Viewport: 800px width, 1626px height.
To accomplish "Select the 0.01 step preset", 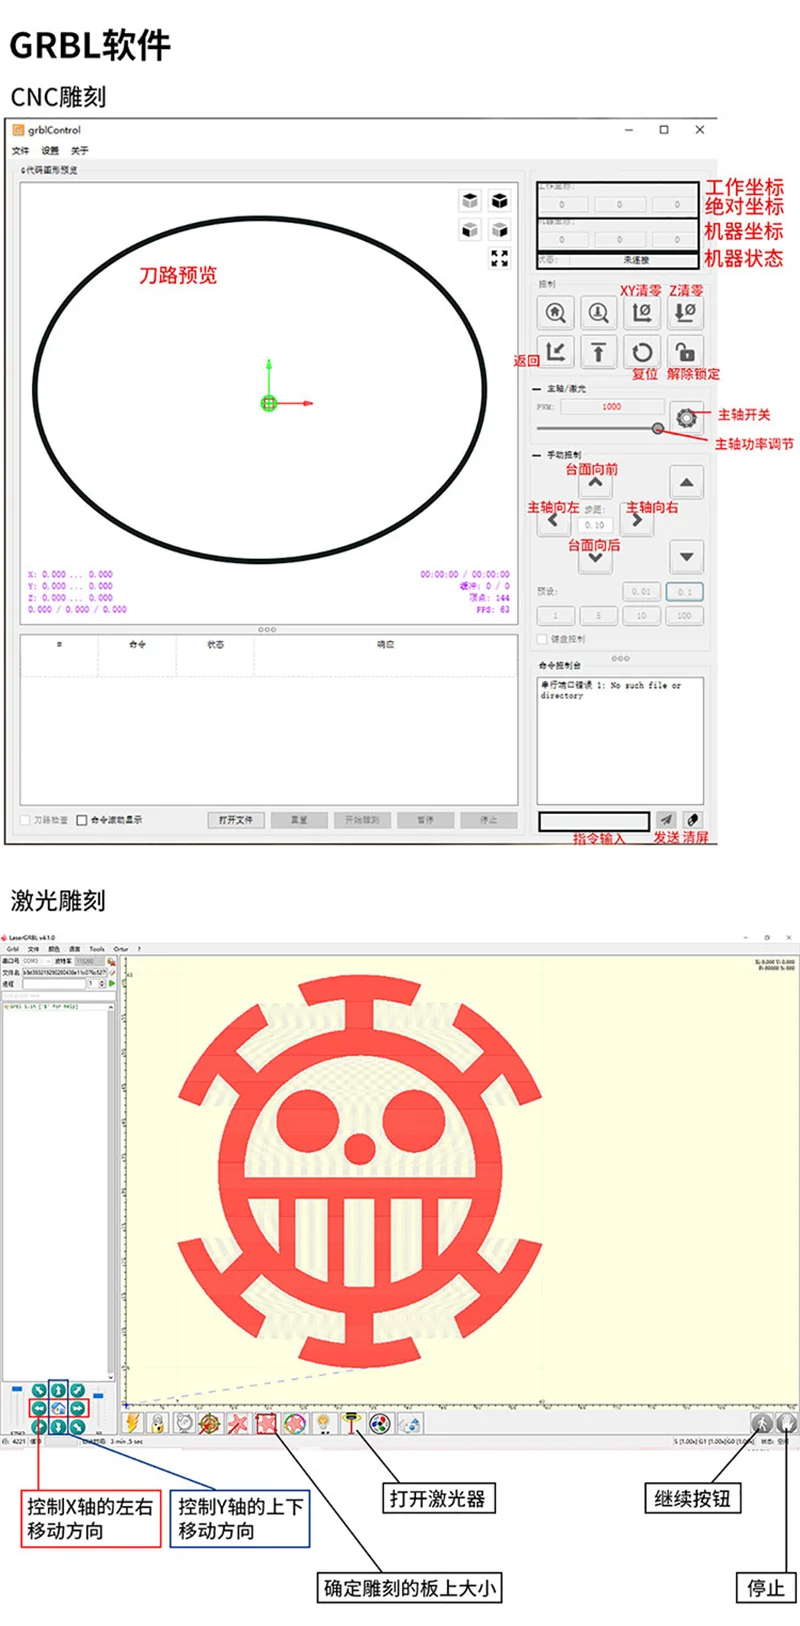I will click(641, 592).
